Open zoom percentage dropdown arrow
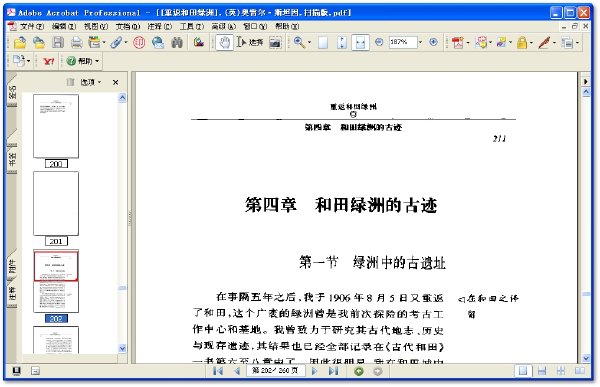Image resolution: width=600 pixels, height=387 pixels. pos(420,42)
